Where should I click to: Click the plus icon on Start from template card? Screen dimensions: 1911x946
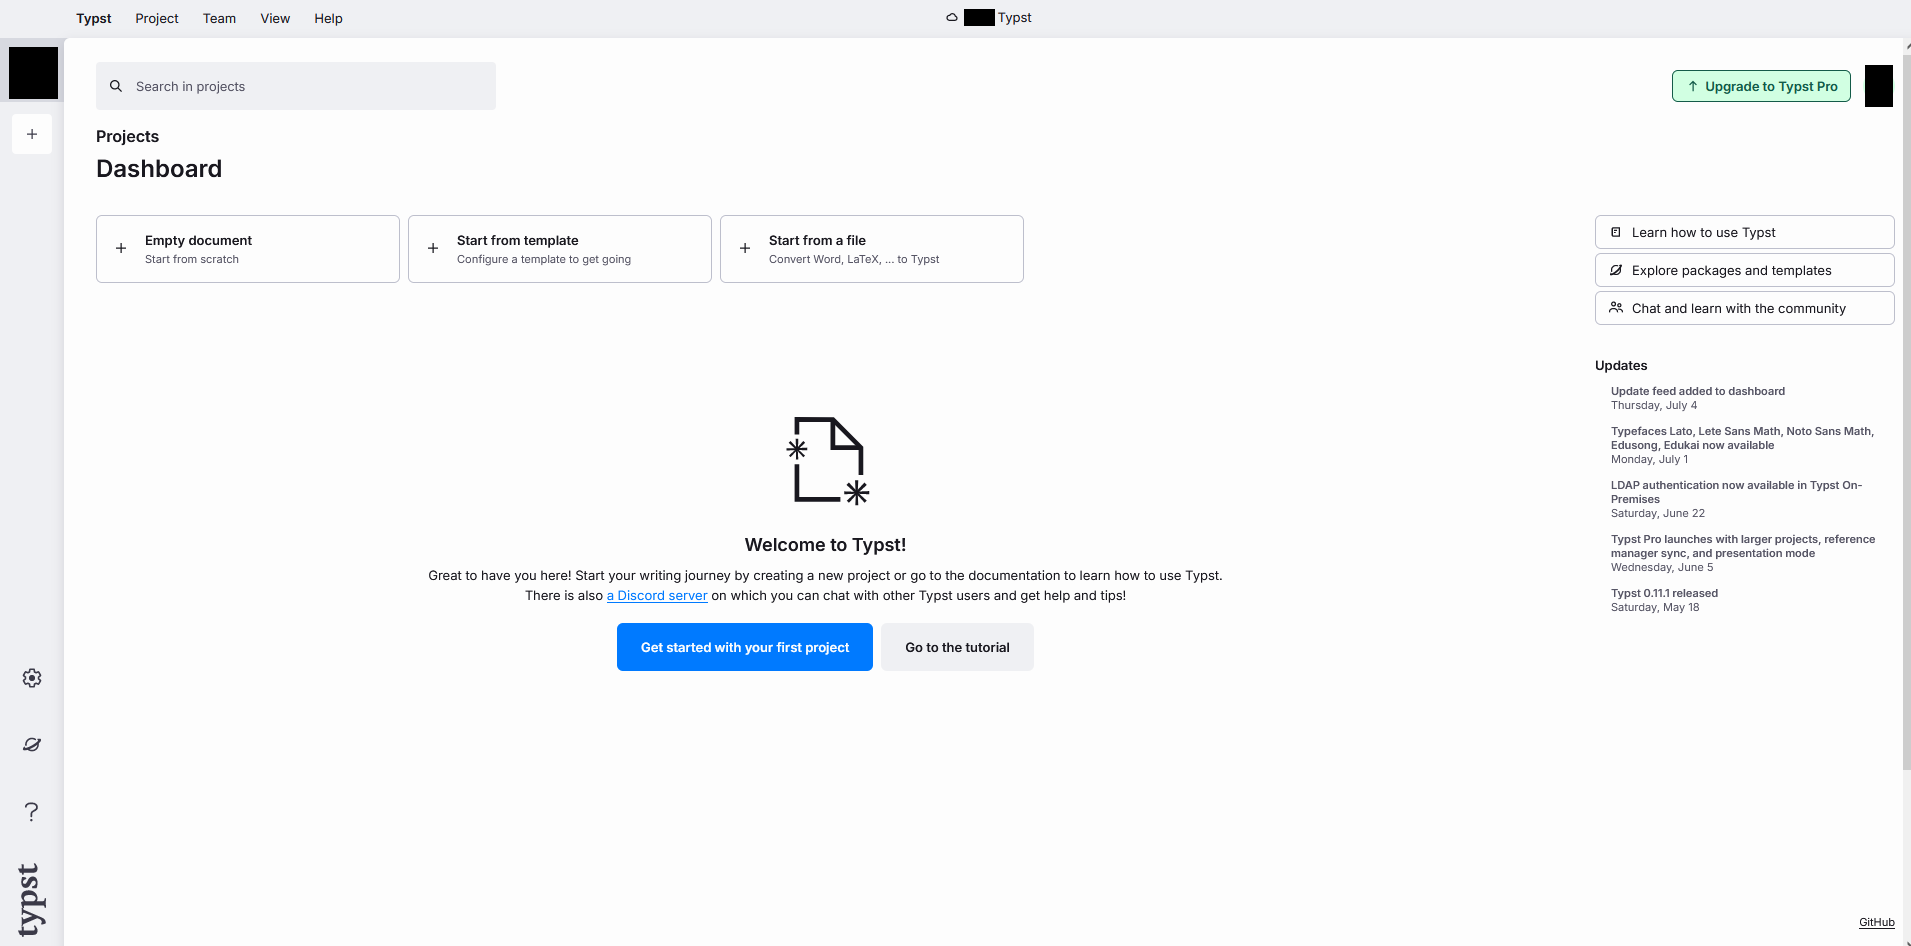(433, 248)
